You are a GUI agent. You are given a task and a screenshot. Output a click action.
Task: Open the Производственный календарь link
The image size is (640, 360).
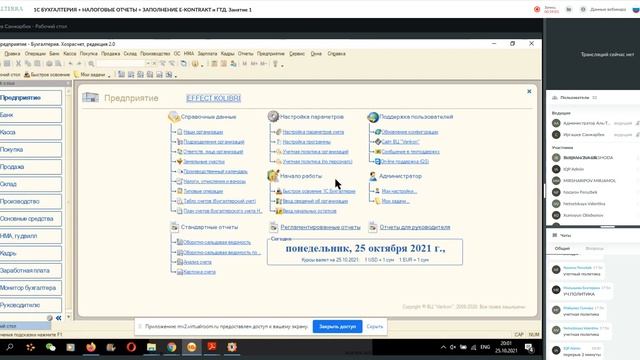click(216, 171)
